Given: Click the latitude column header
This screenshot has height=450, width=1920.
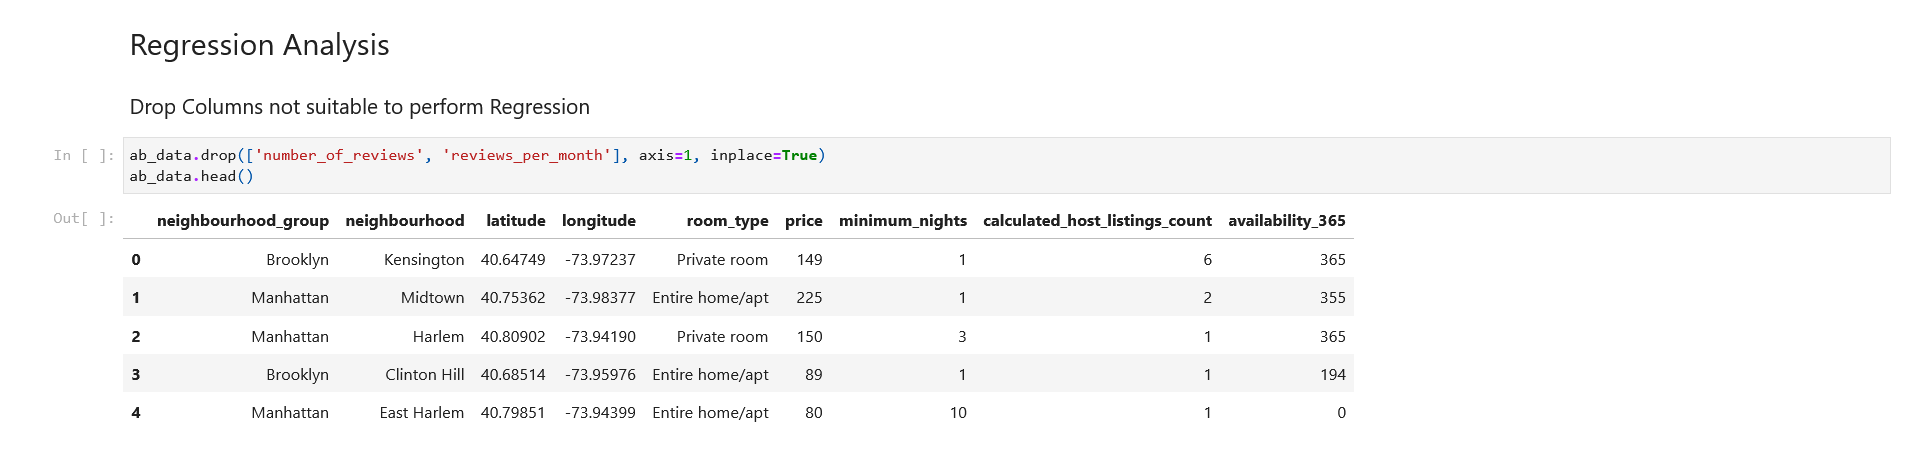Looking at the screenshot, I should point(516,220).
